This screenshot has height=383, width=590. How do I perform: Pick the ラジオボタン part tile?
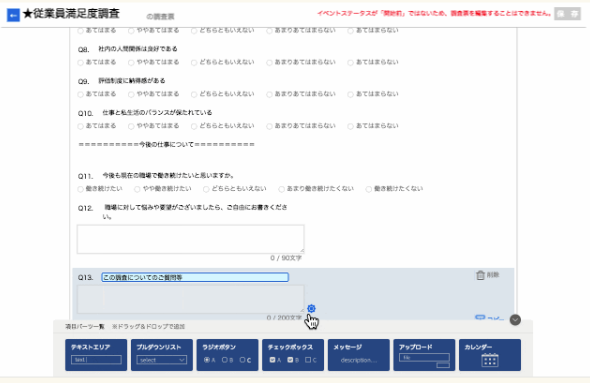point(227,355)
